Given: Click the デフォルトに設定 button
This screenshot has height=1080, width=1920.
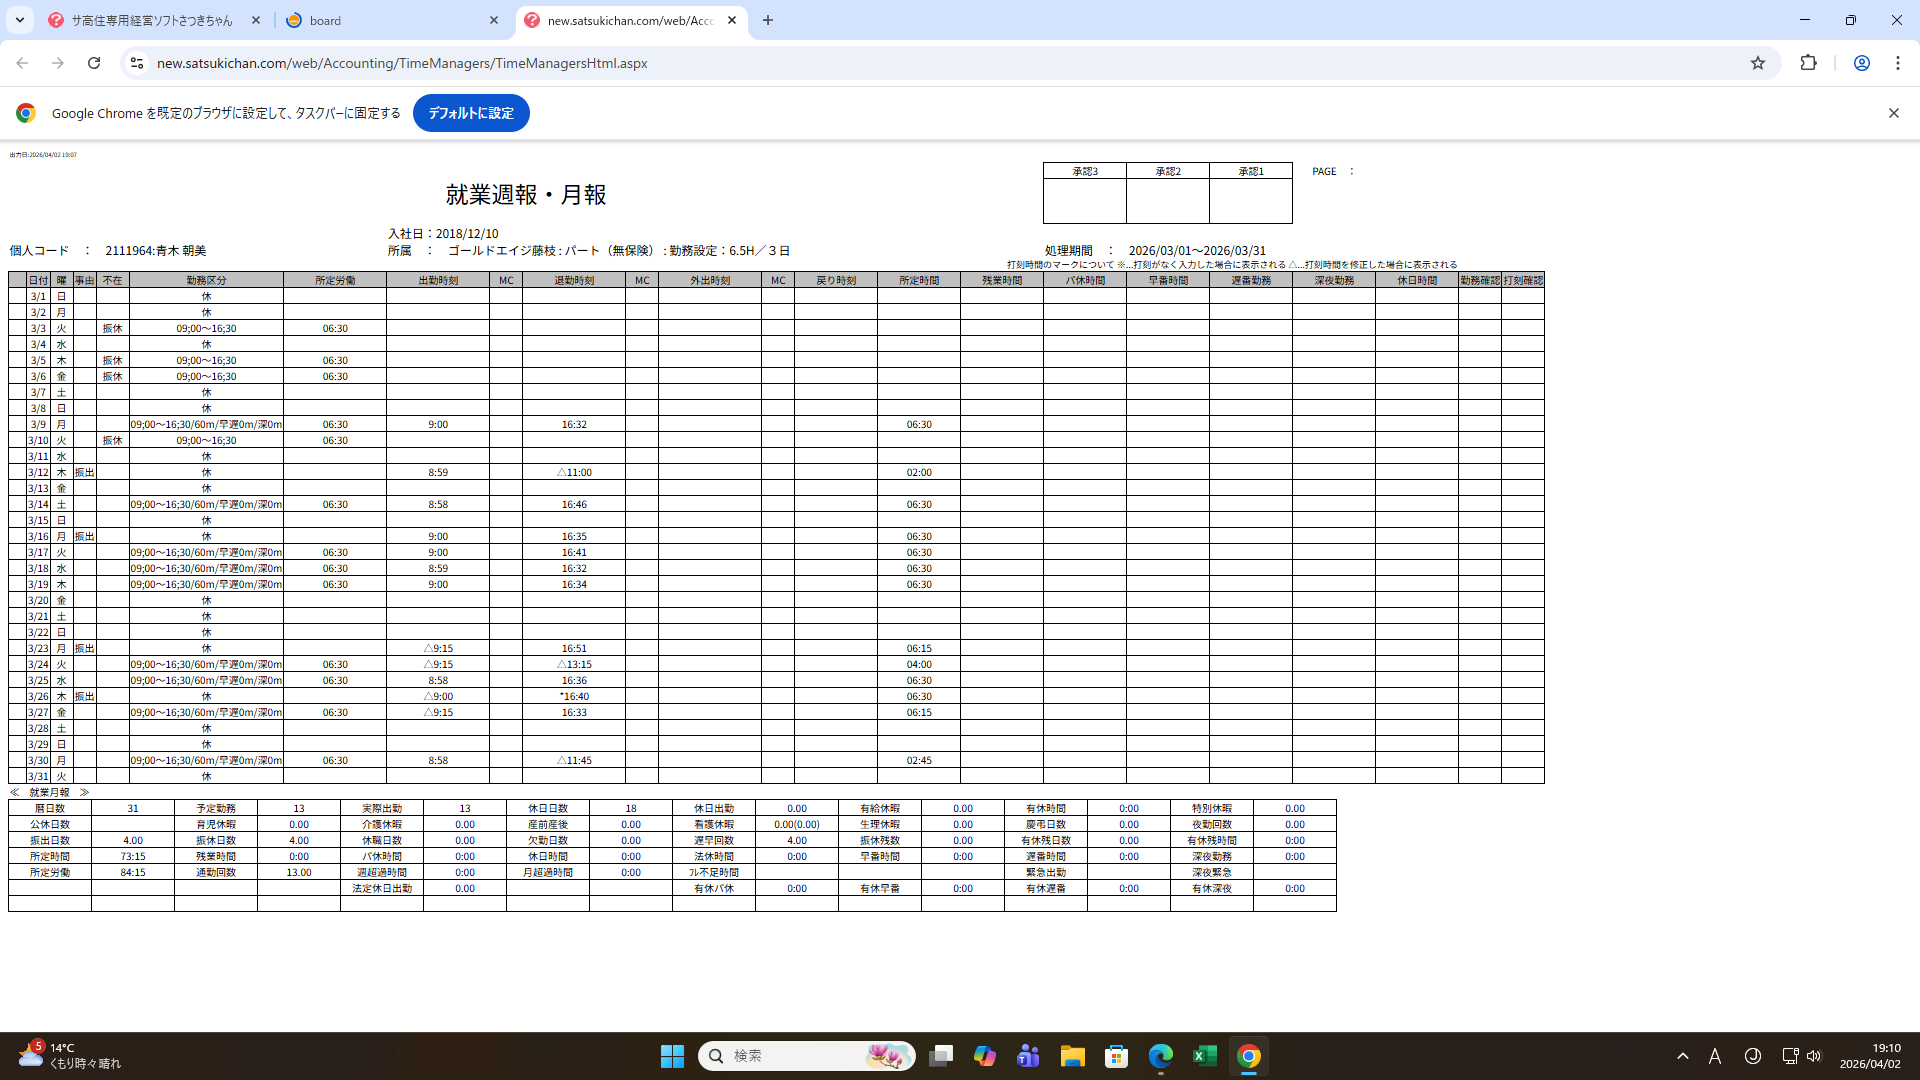Looking at the screenshot, I should click(x=471, y=113).
